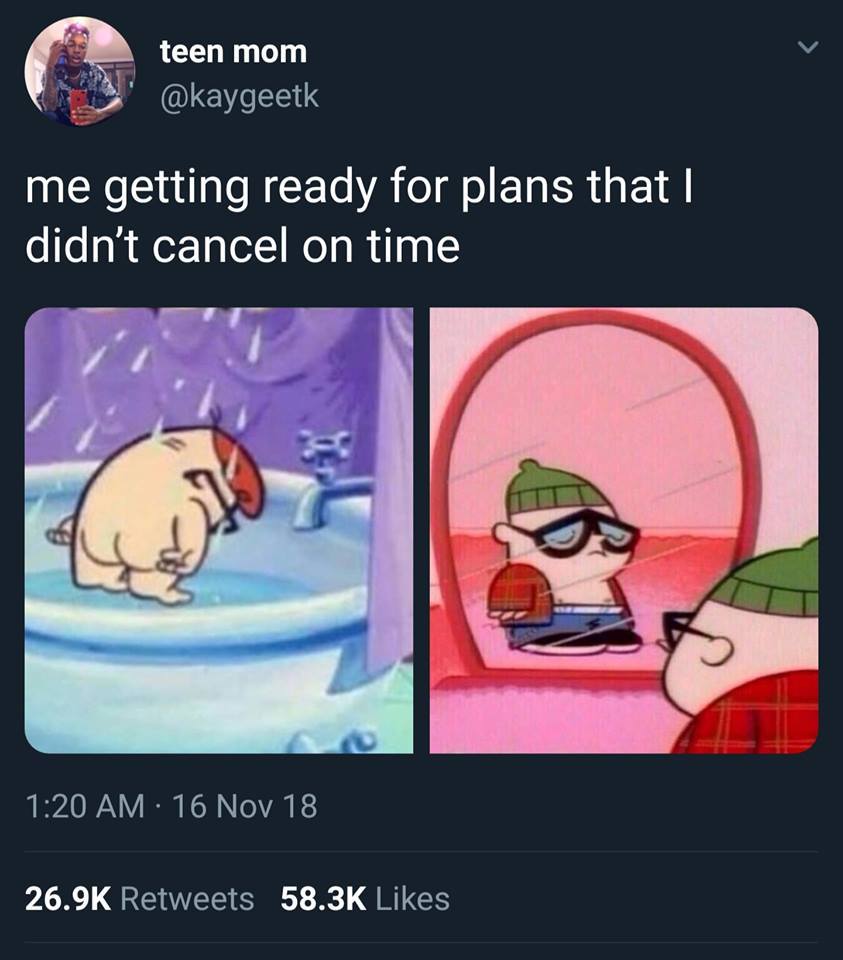Click the 26.9K retweet count number
843x960 pixels.
pos(68,899)
